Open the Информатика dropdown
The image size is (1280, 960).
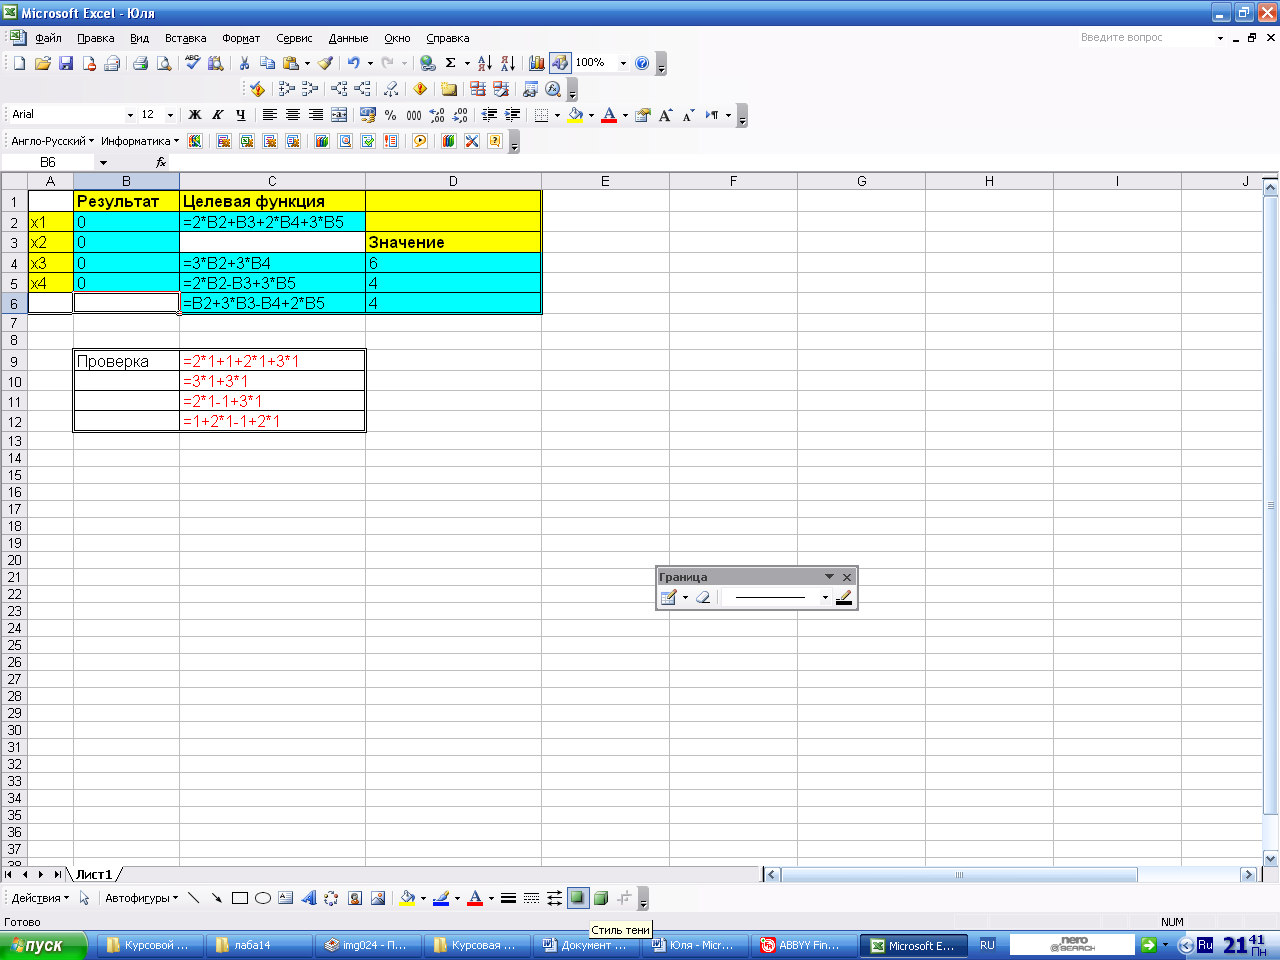coord(140,141)
